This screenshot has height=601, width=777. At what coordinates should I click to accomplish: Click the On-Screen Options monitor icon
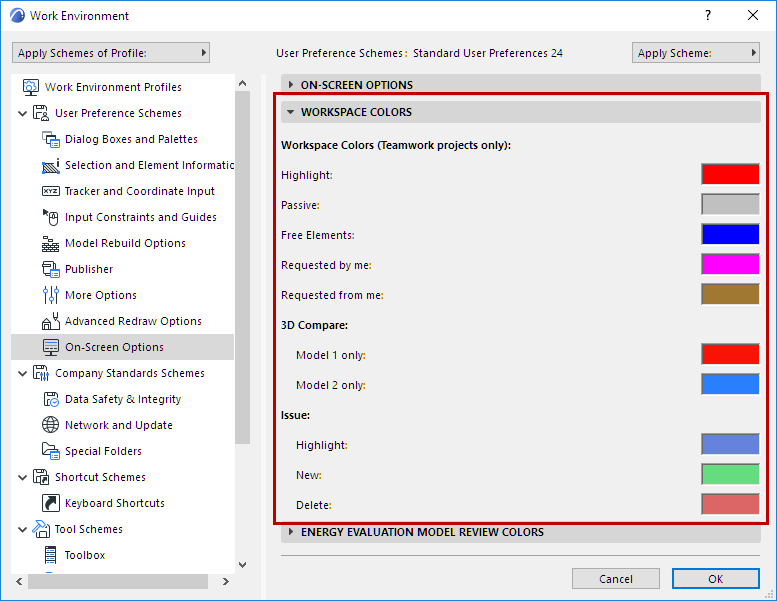51,347
